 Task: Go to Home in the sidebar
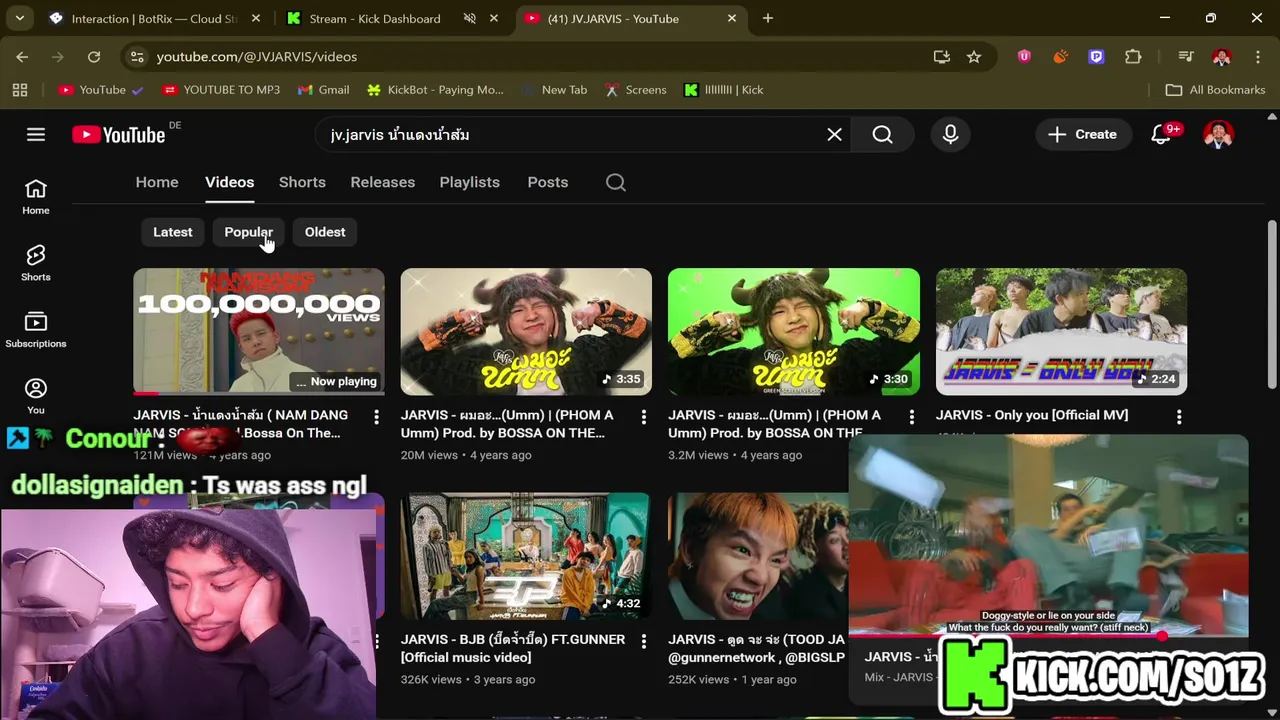[36, 197]
